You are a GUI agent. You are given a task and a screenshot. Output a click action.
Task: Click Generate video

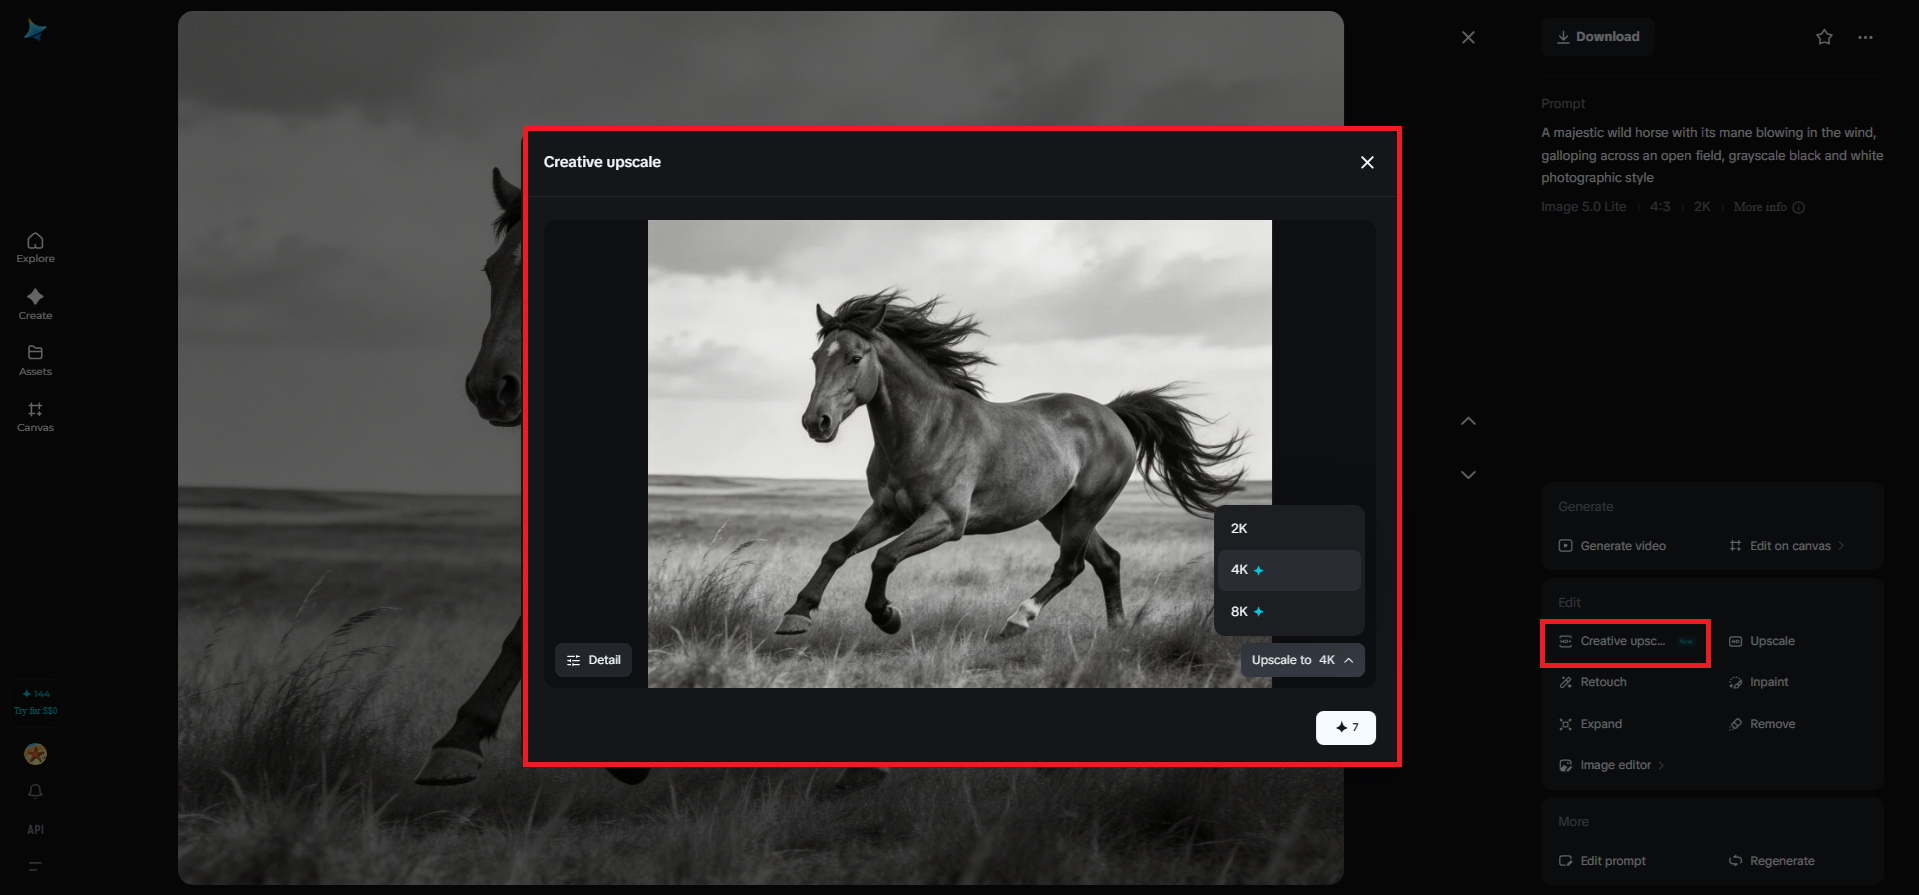1612,546
